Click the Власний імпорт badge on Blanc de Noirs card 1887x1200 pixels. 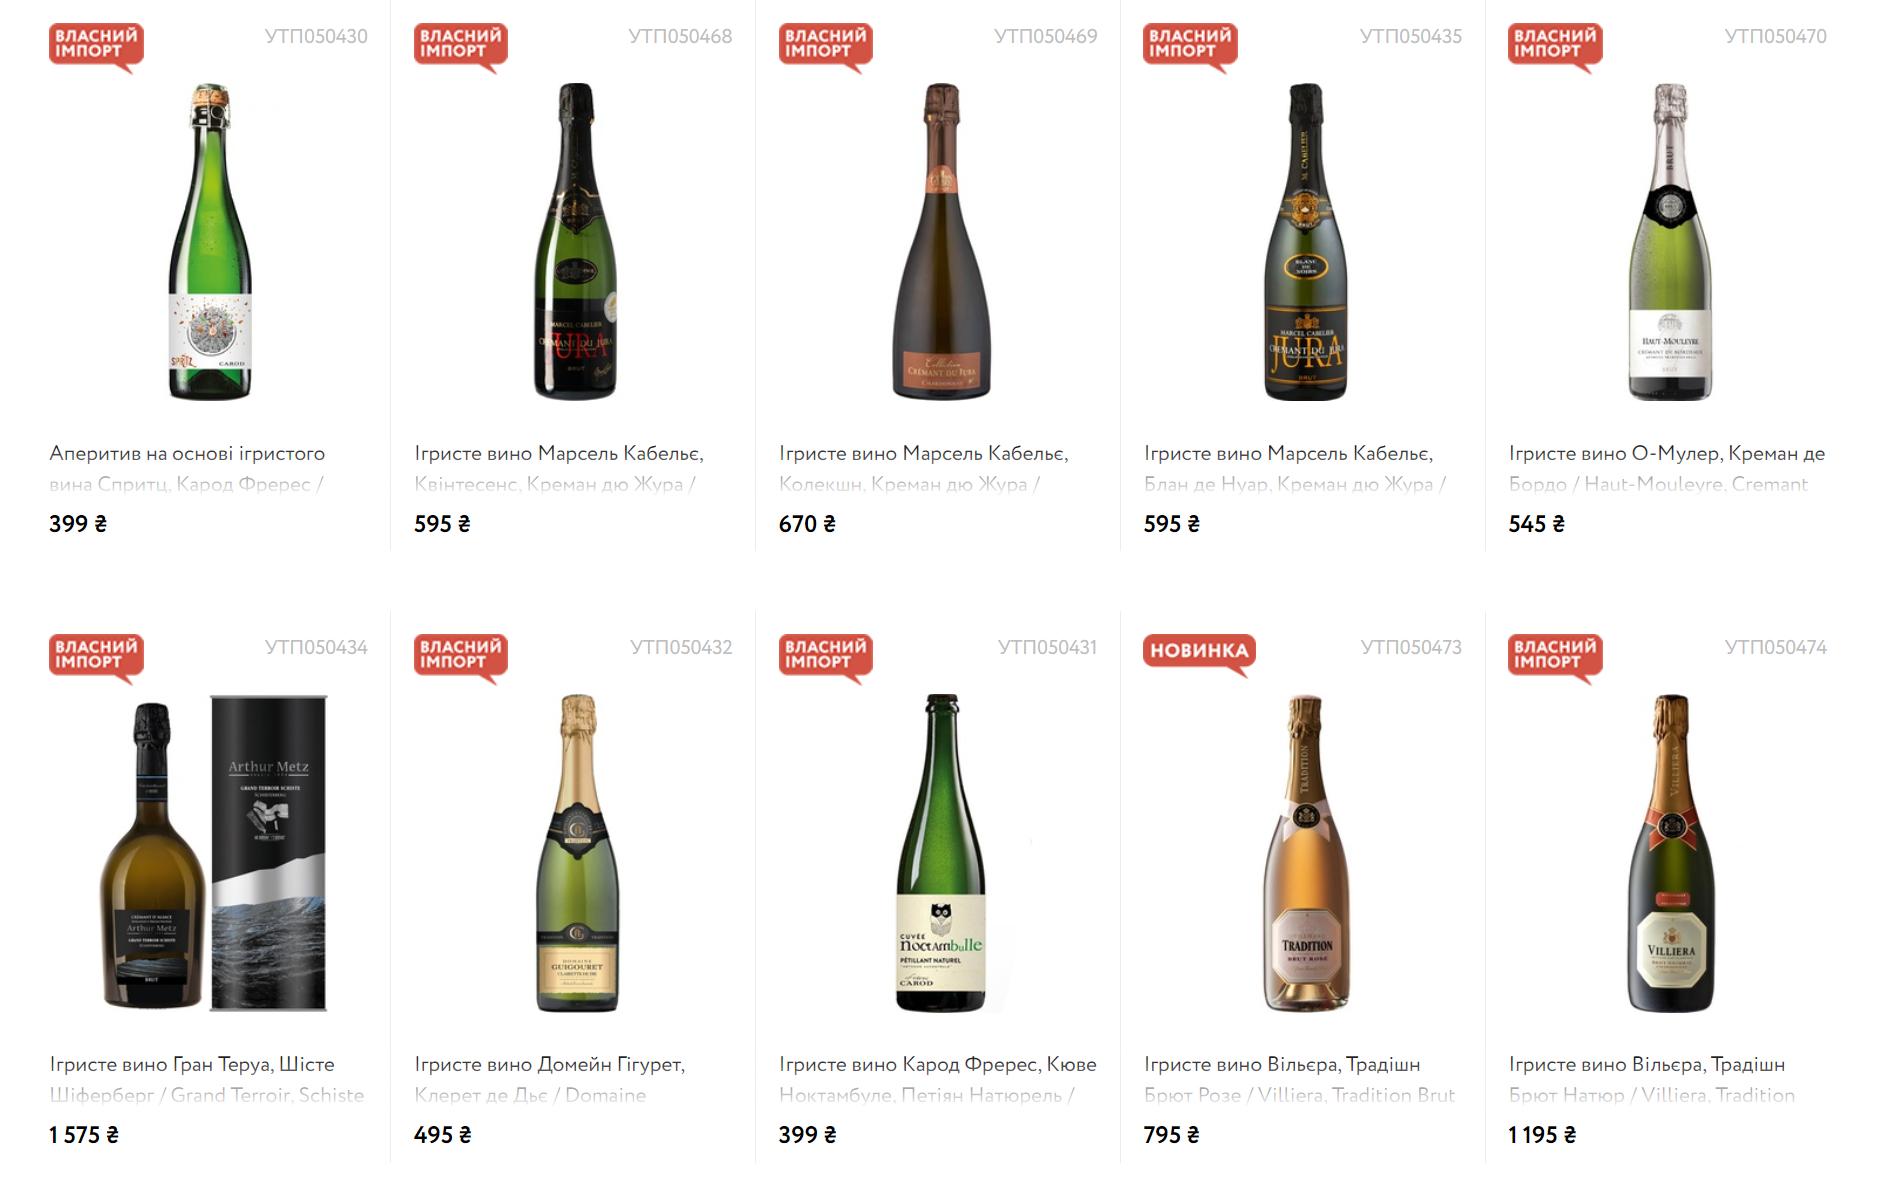(x=1190, y=45)
